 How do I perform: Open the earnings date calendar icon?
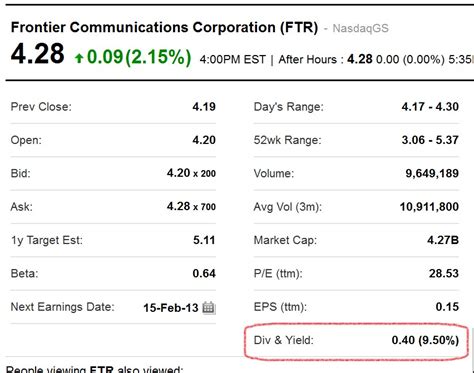209,307
